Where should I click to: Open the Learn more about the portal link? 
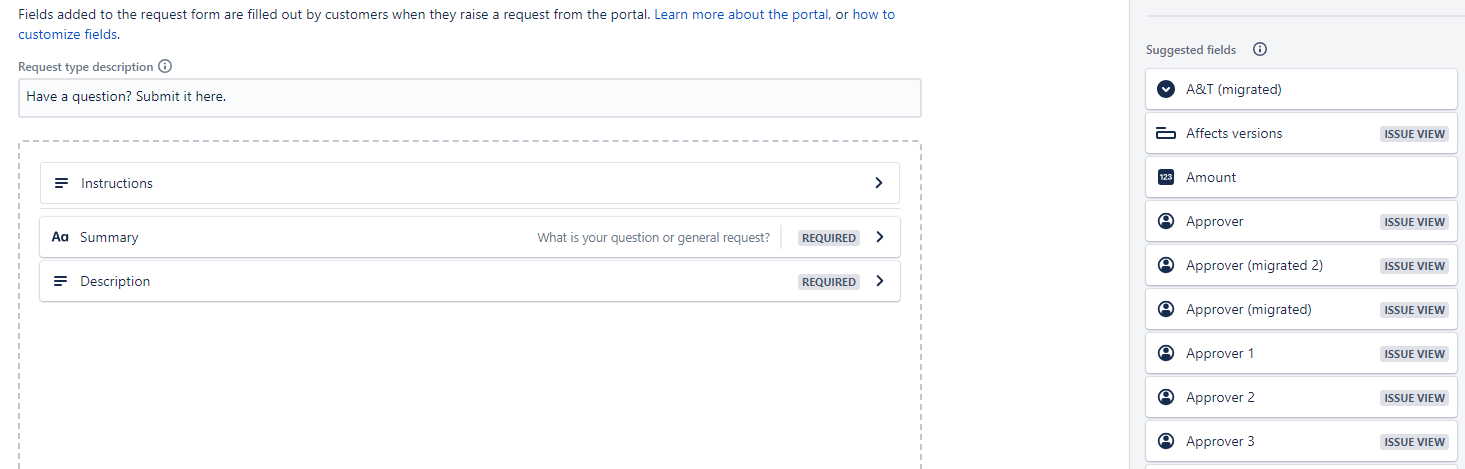(x=741, y=15)
